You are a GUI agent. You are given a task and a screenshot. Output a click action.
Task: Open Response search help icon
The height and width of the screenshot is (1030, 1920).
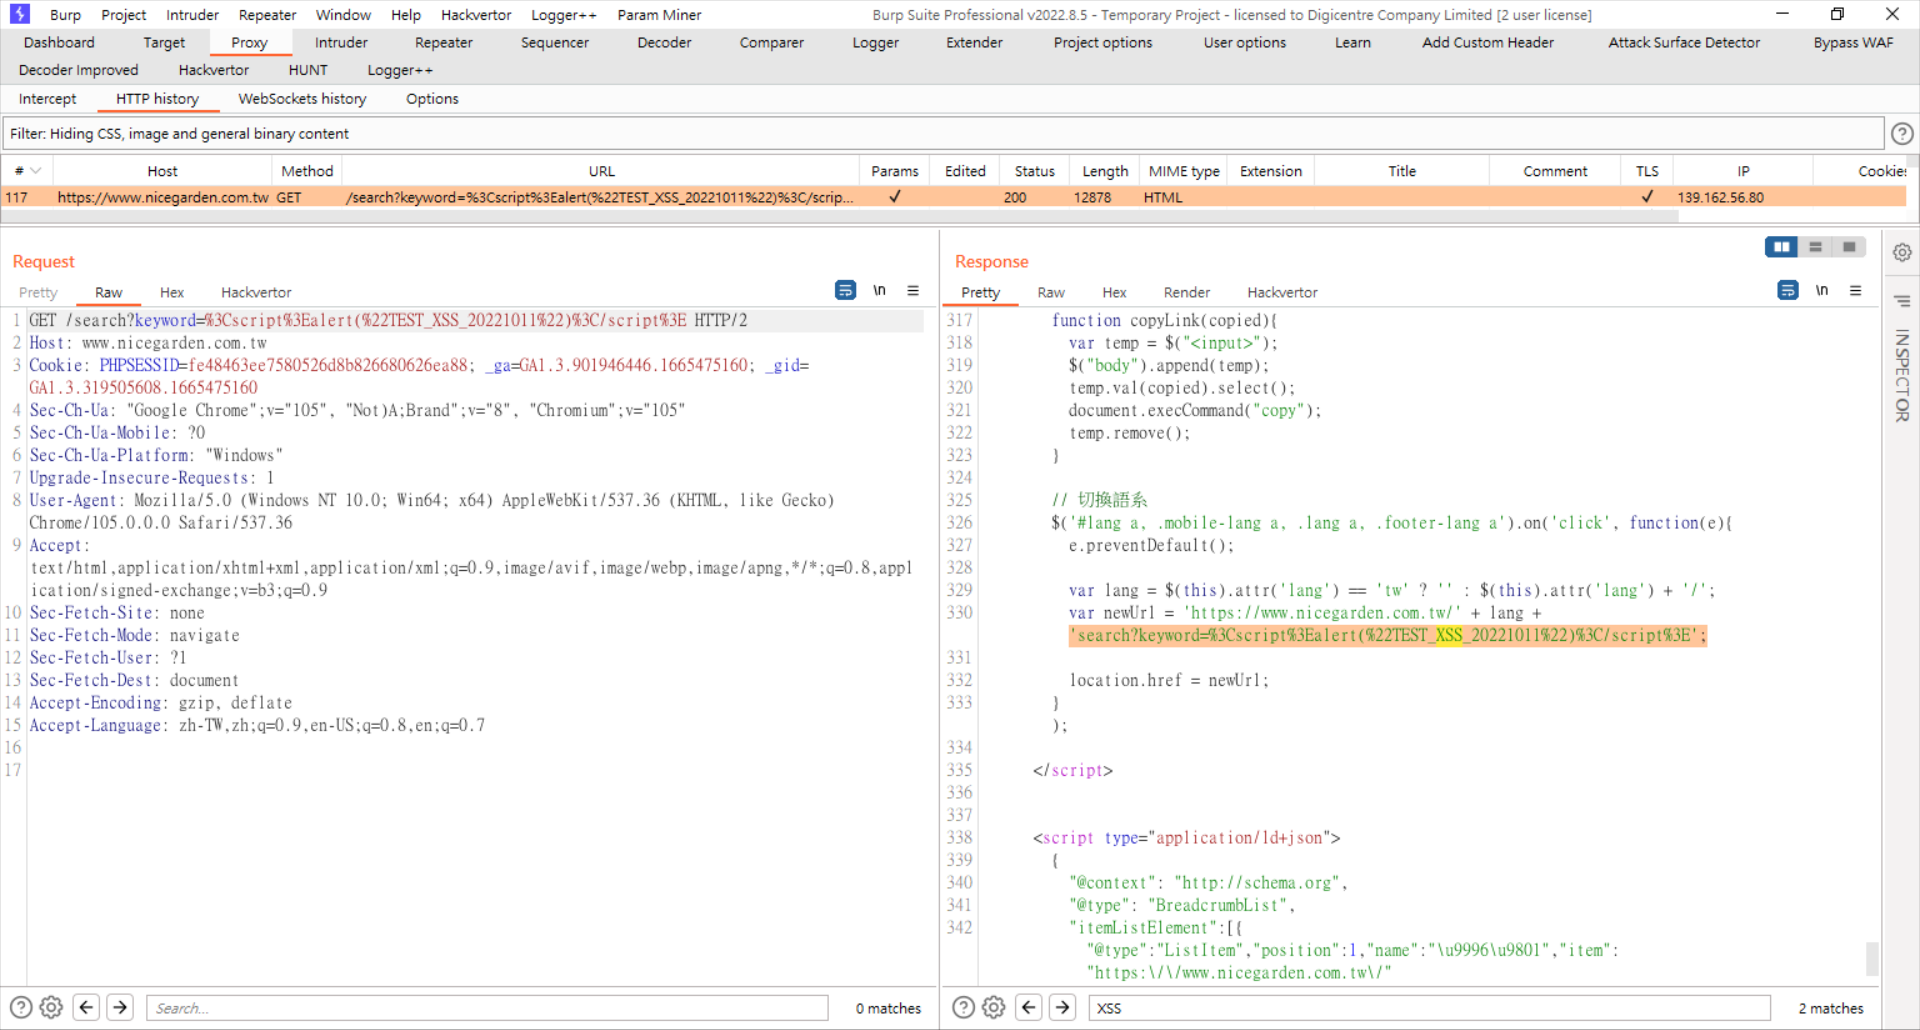pyautogui.click(x=963, y=1007)
